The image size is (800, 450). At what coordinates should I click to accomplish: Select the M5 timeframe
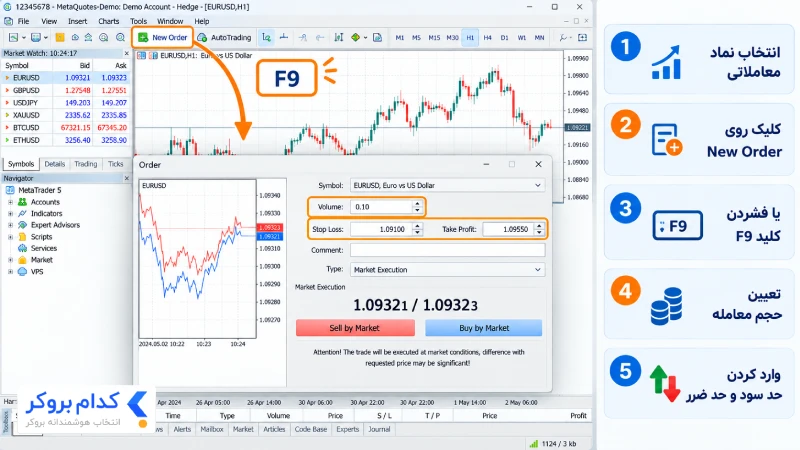click(416, 38)
